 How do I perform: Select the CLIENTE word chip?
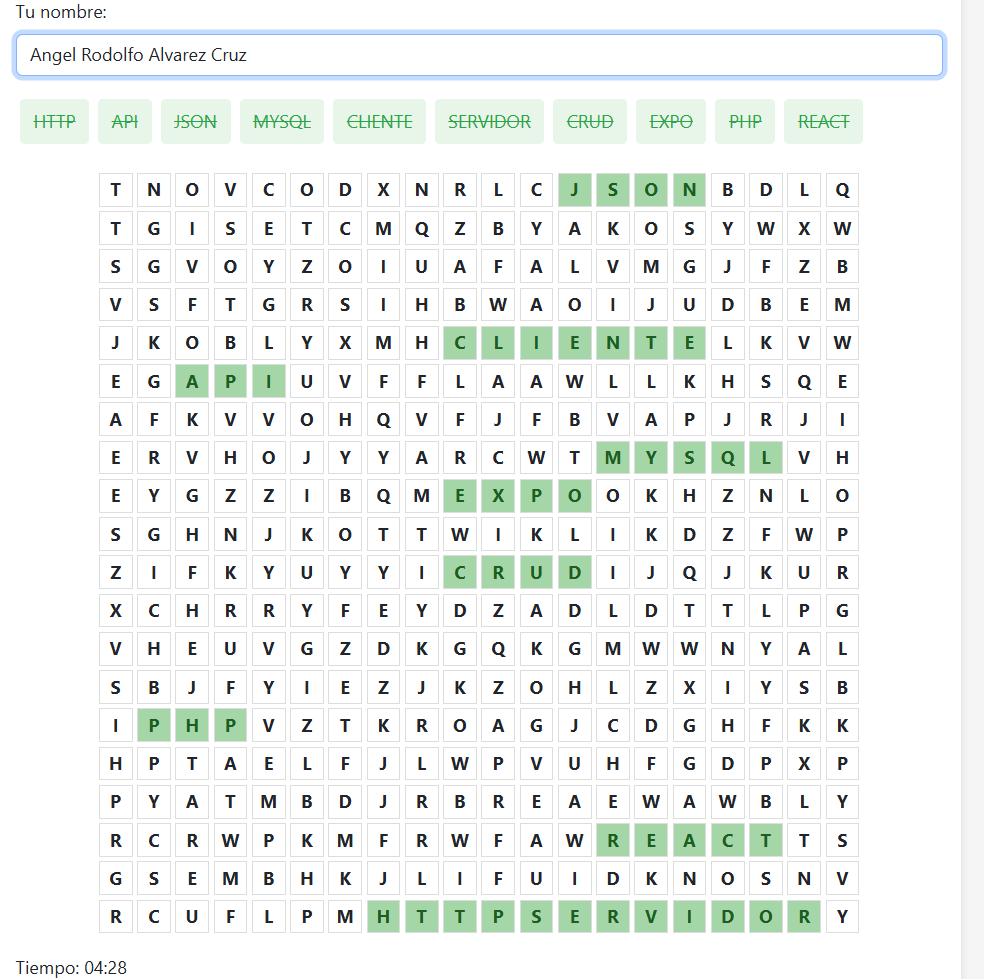[x=380, y=122]
